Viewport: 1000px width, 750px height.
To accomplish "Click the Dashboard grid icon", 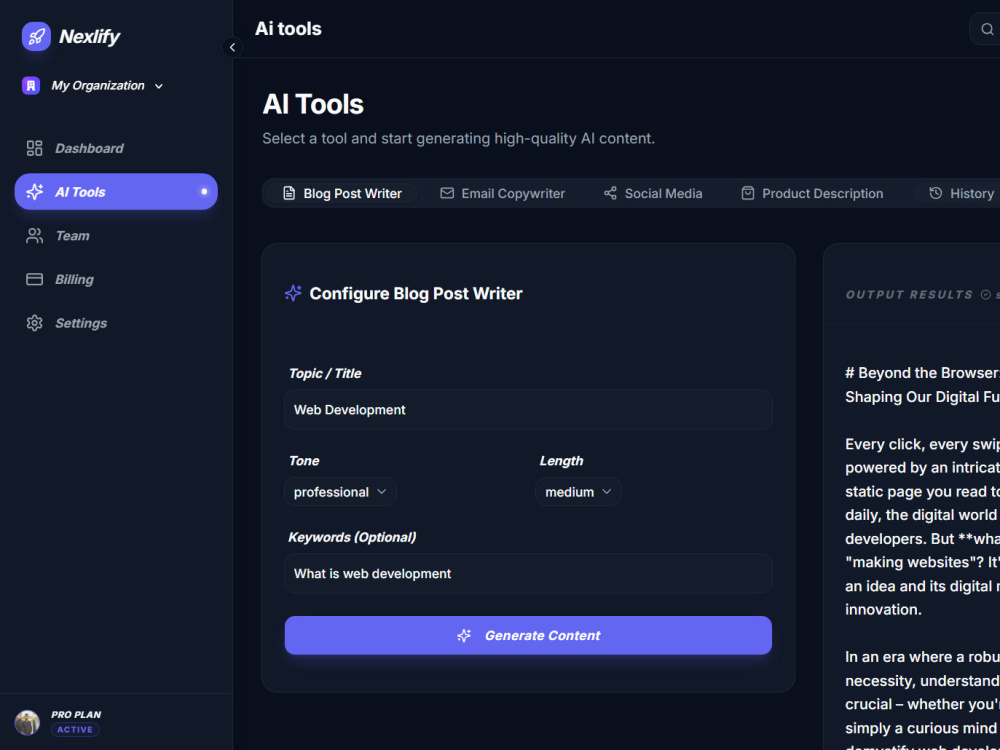I will coord(34,149).
